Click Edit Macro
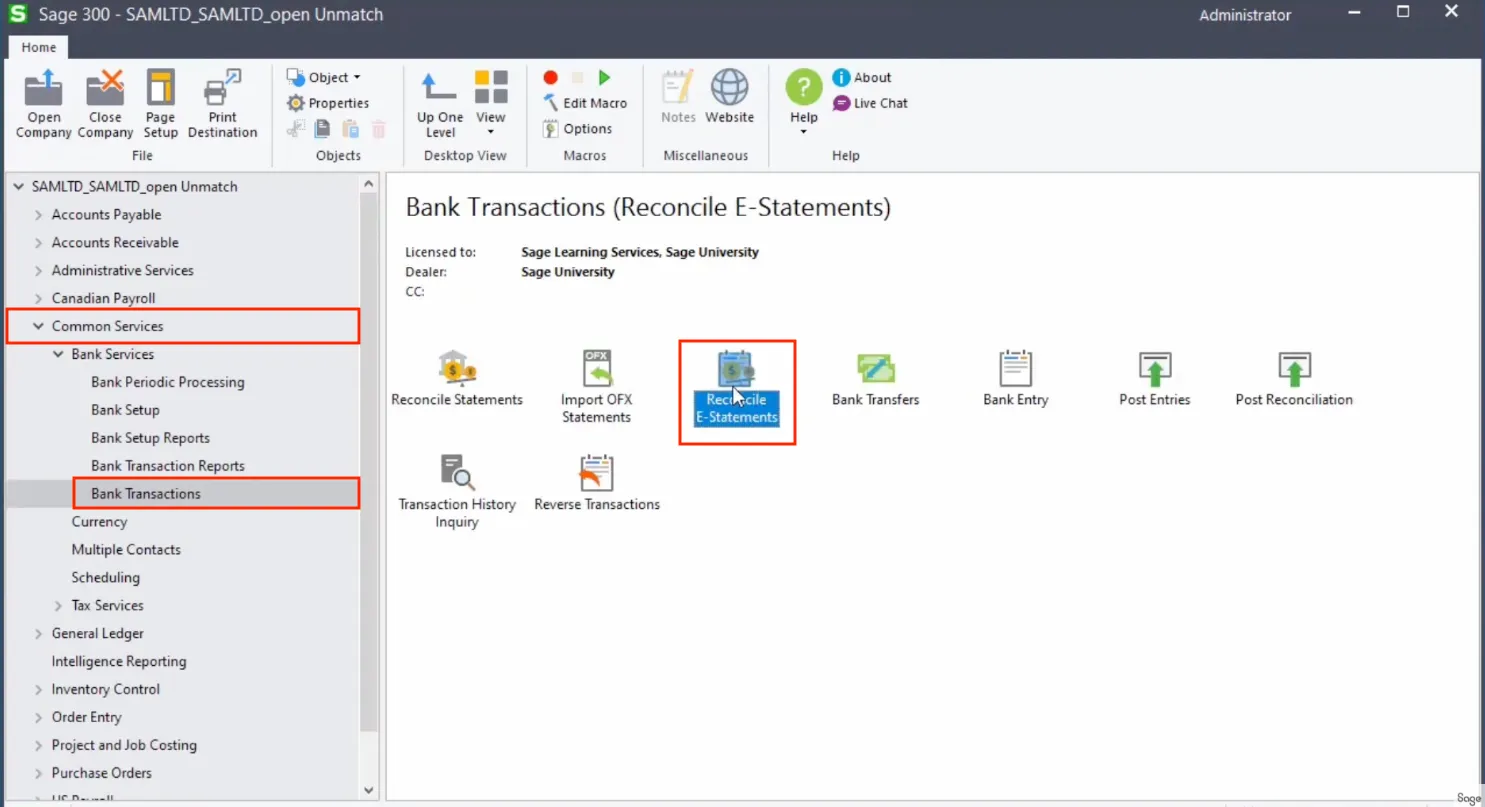This screenshot has height=807, width=1485. (585, 103)
